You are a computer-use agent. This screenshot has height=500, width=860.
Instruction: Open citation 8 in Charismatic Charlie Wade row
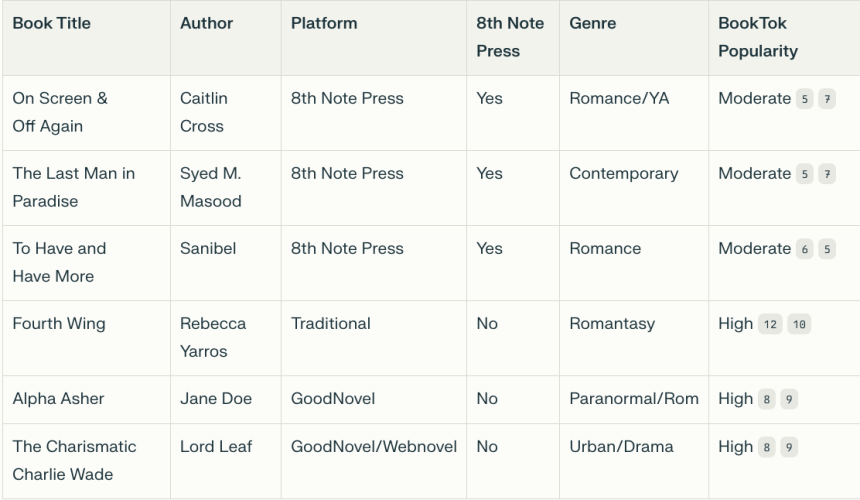pyautogui.click(x=767, y=447)
